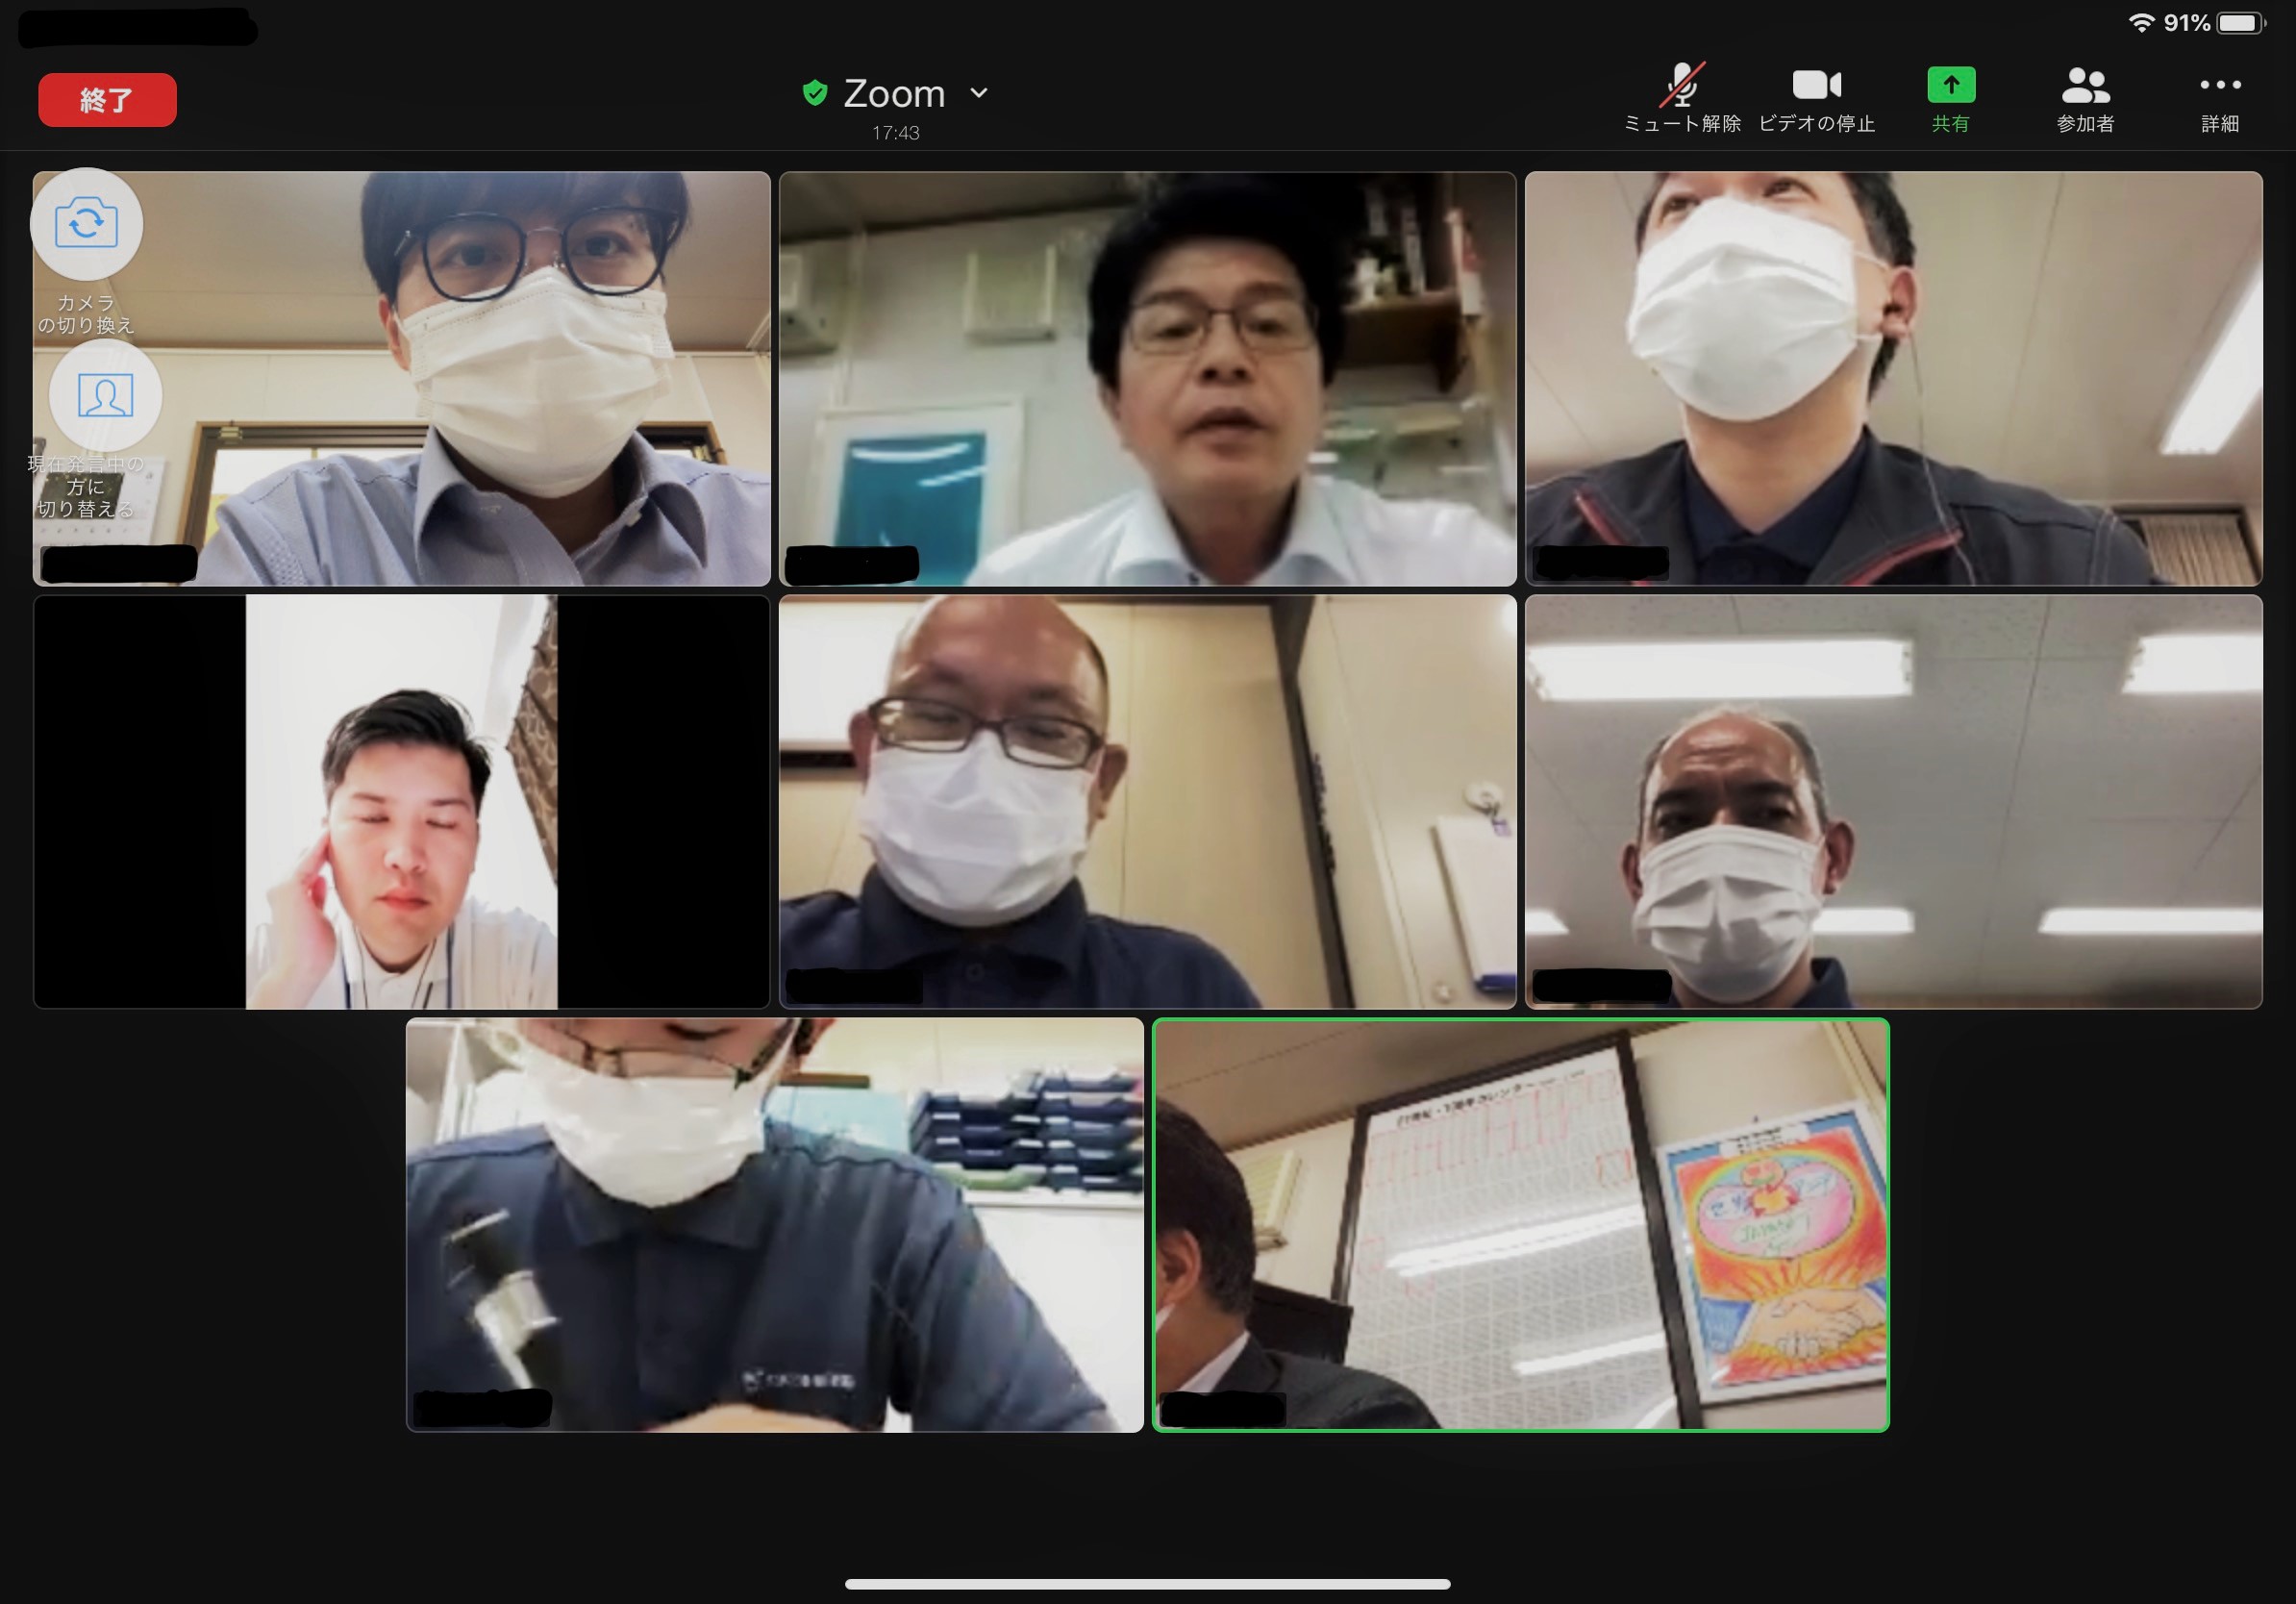Select green-highlighted tile with colorful poster
2296x1604 pixels.
click(x=1520, y=1225)
